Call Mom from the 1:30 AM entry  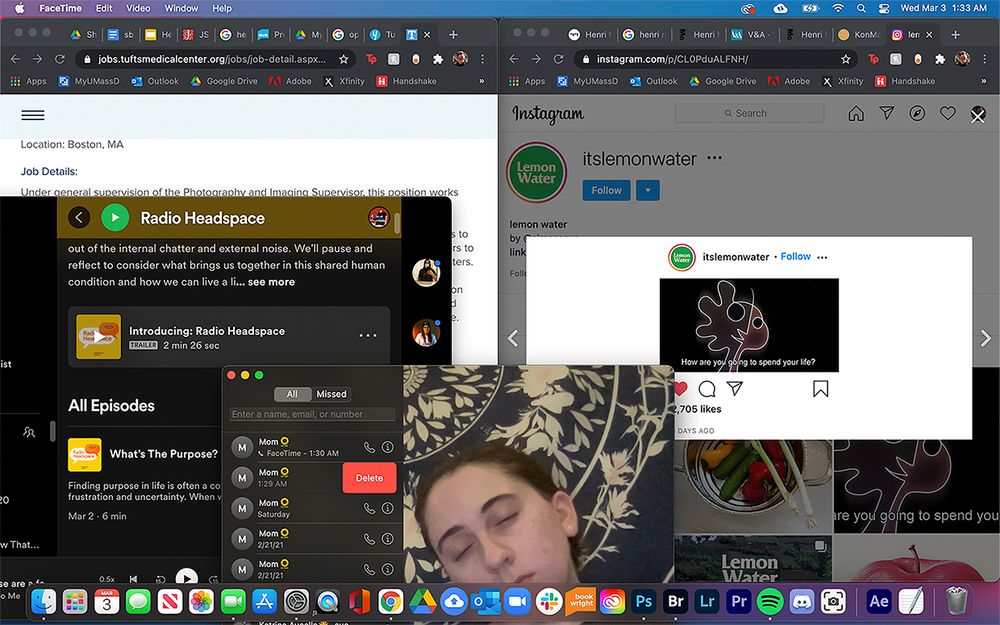tap(369, 447)
